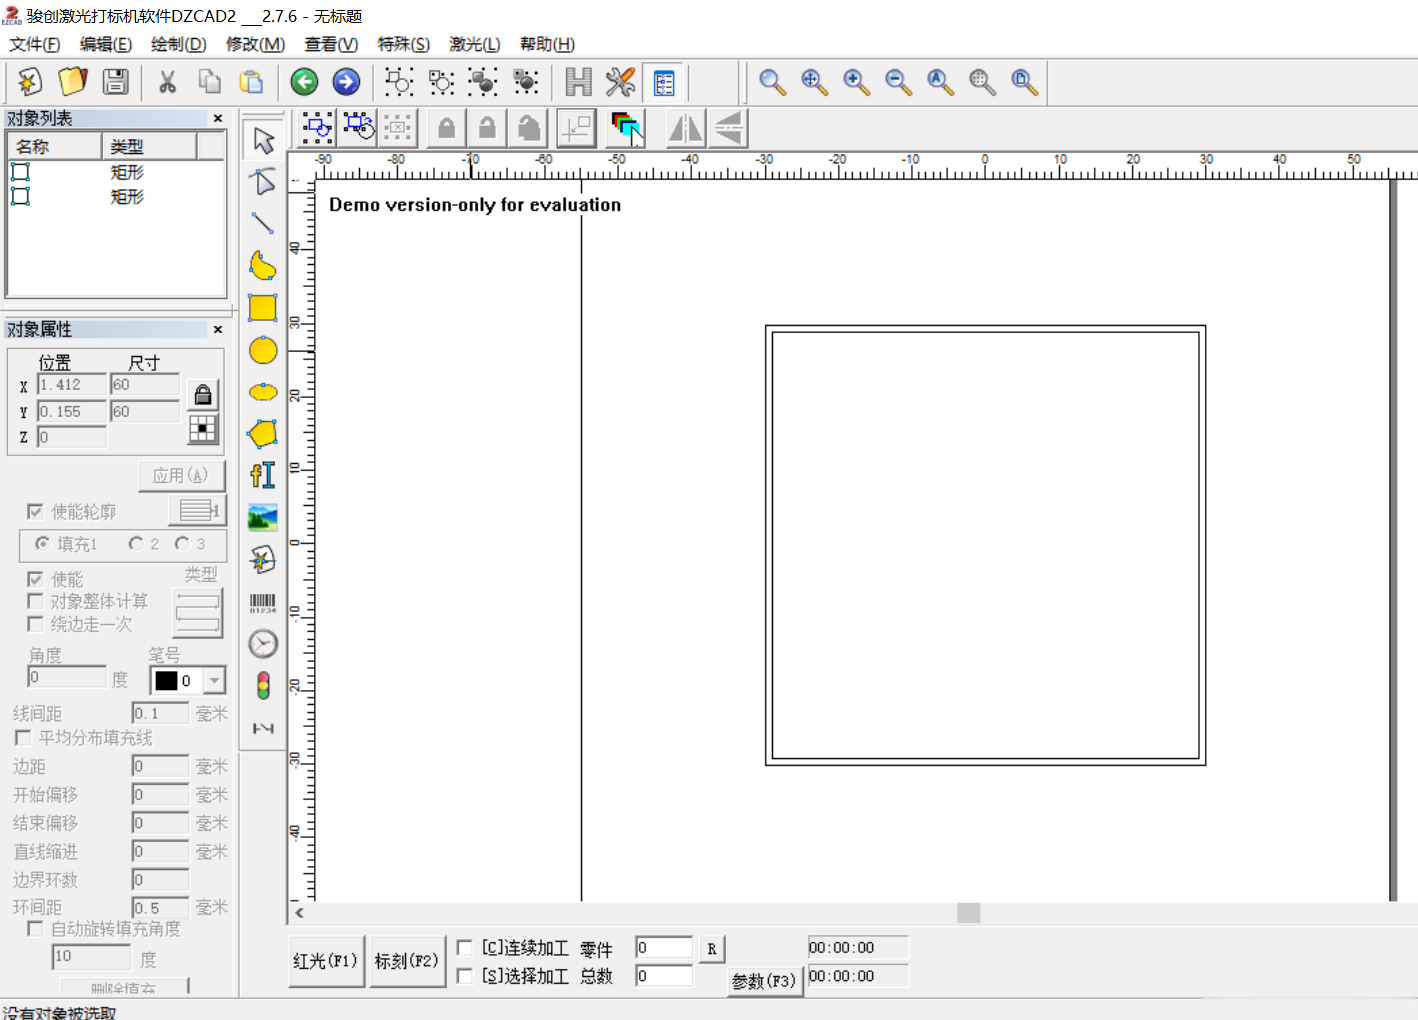Open the 查看(V) menu
Image resolution: width=1418 pixels, height=1020 pixels.
click(331, 44)
